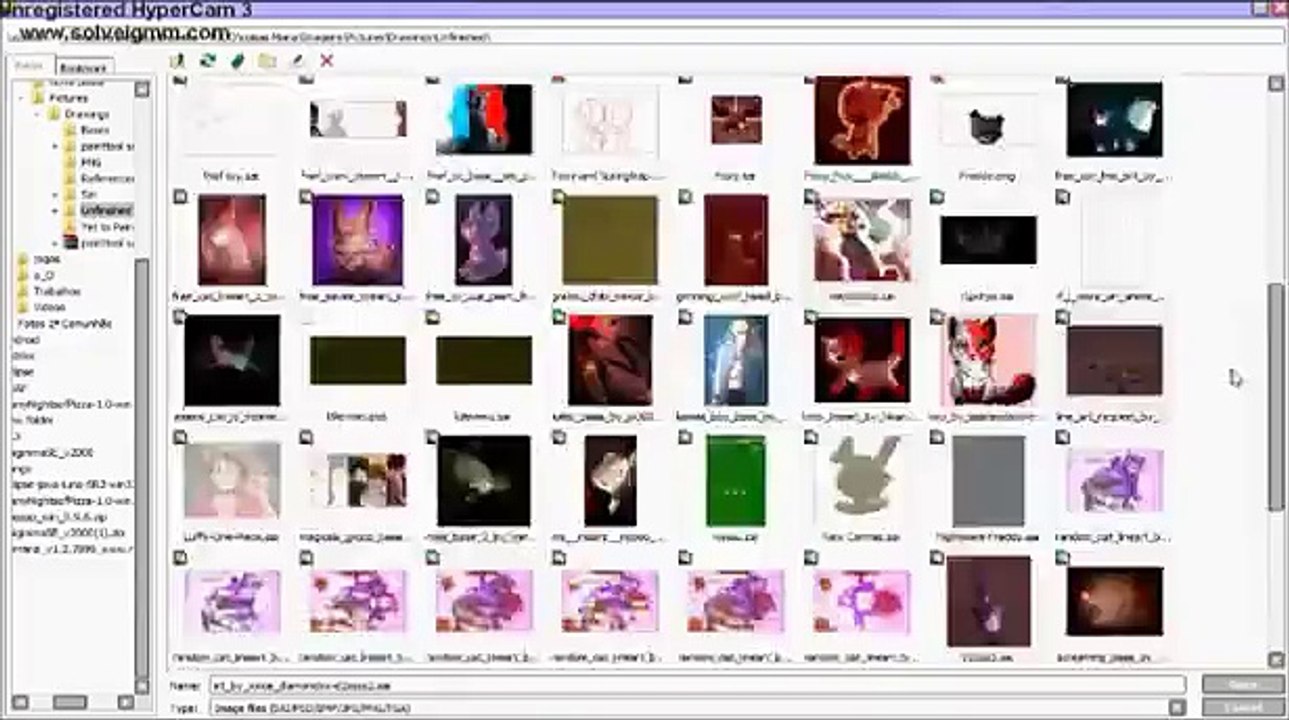
Task: Click the green tag bookmark icon in the toolbar
Action: pos(238,61)
